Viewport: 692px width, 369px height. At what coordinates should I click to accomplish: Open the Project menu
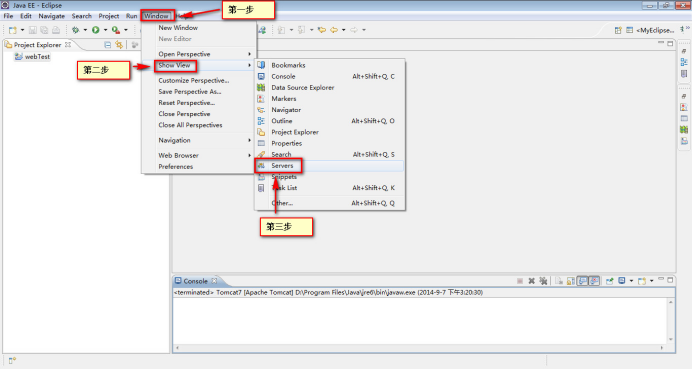(x=109, y=16)
